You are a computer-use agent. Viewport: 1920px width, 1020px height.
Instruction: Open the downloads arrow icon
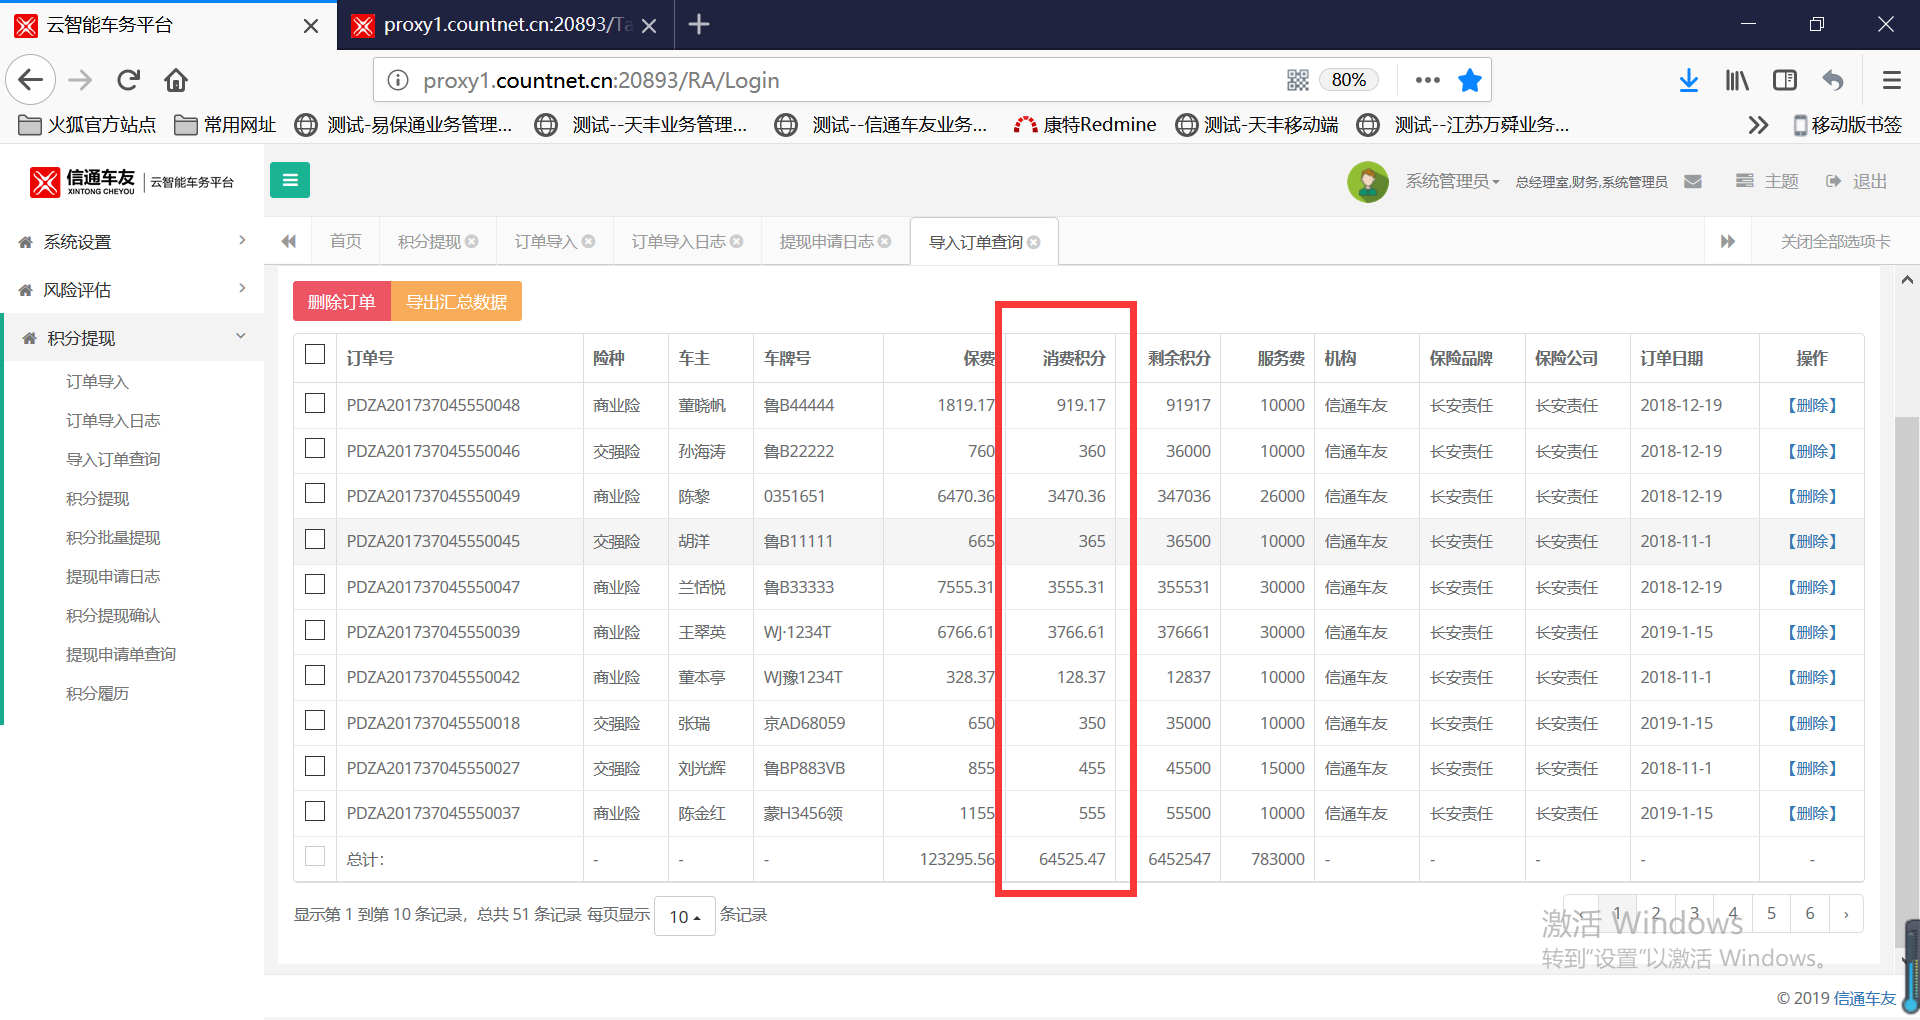point(1688,80)
